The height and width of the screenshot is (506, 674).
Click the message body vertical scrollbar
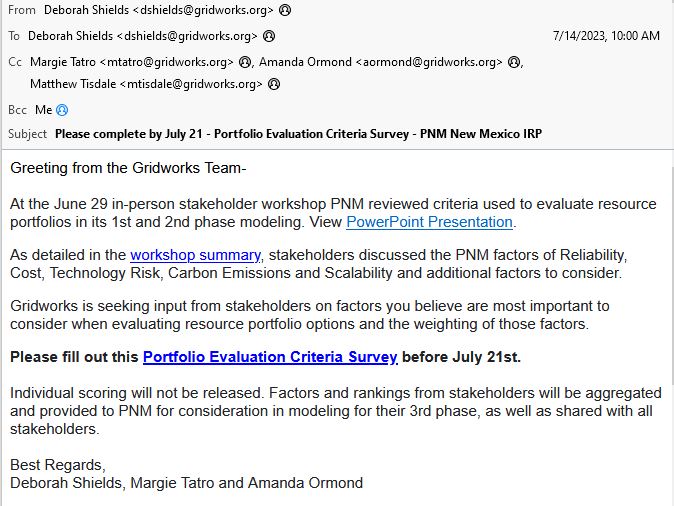(671, 275)
